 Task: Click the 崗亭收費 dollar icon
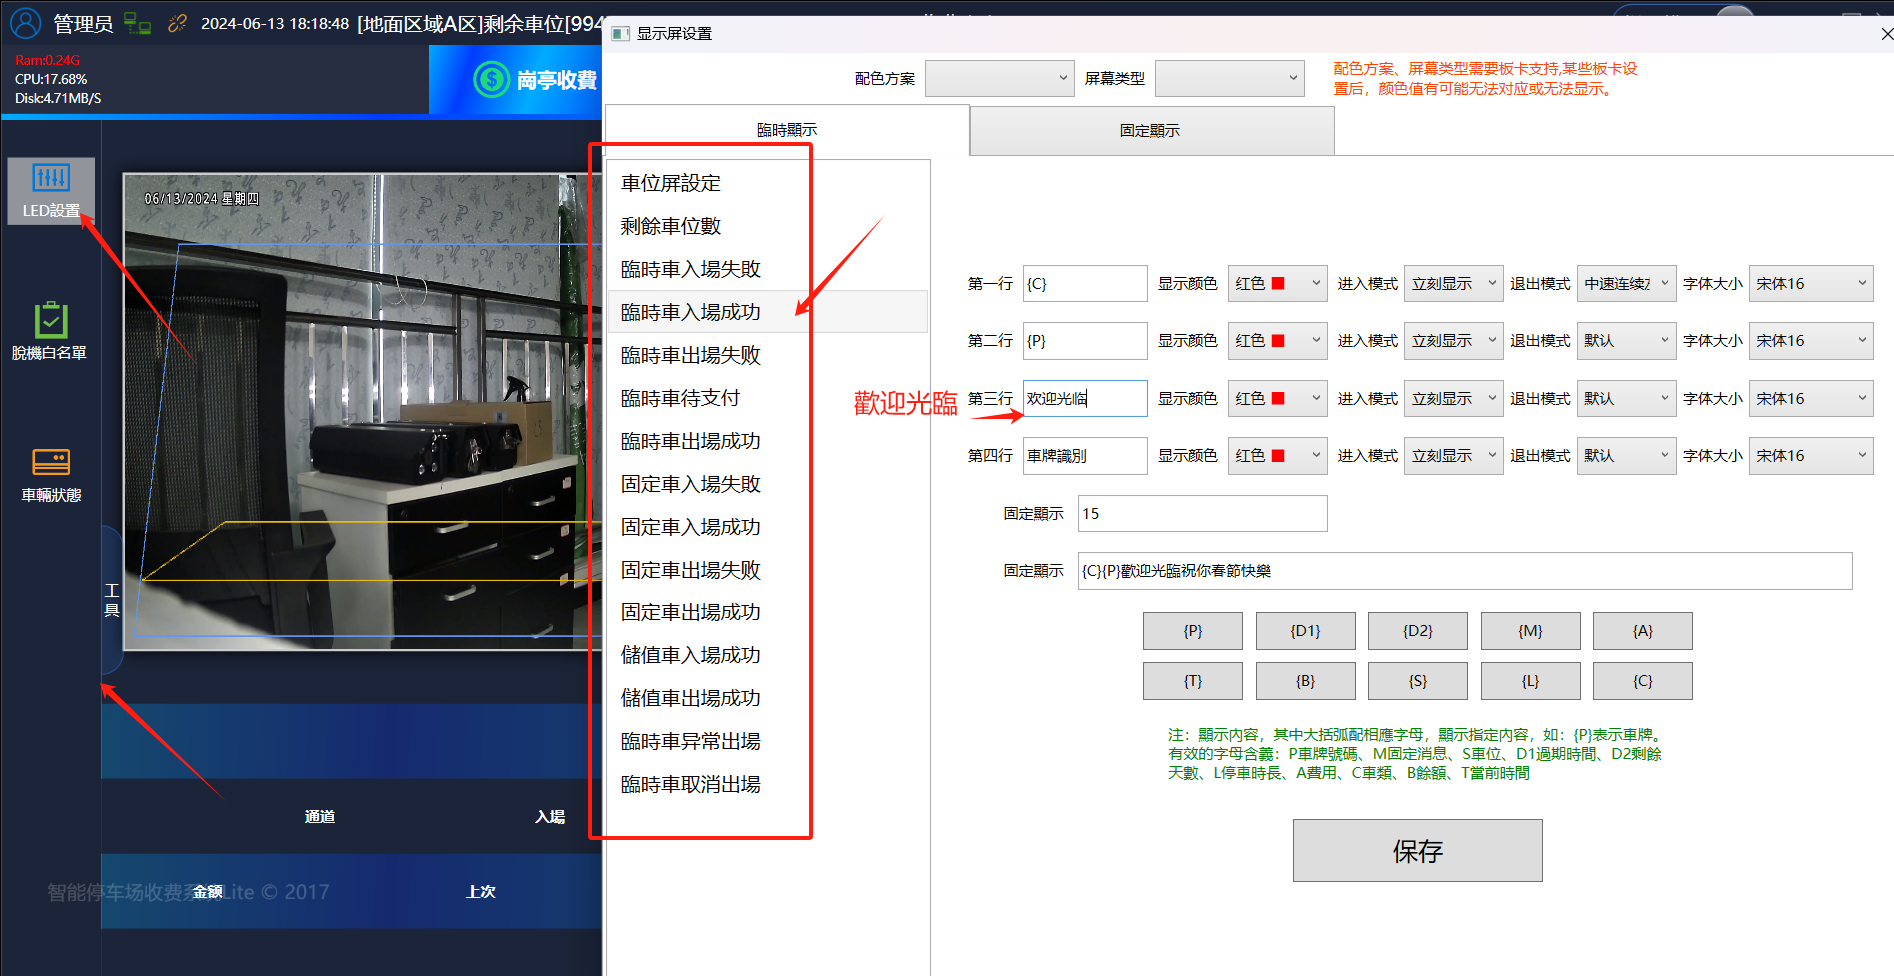[x=491, y=79]
